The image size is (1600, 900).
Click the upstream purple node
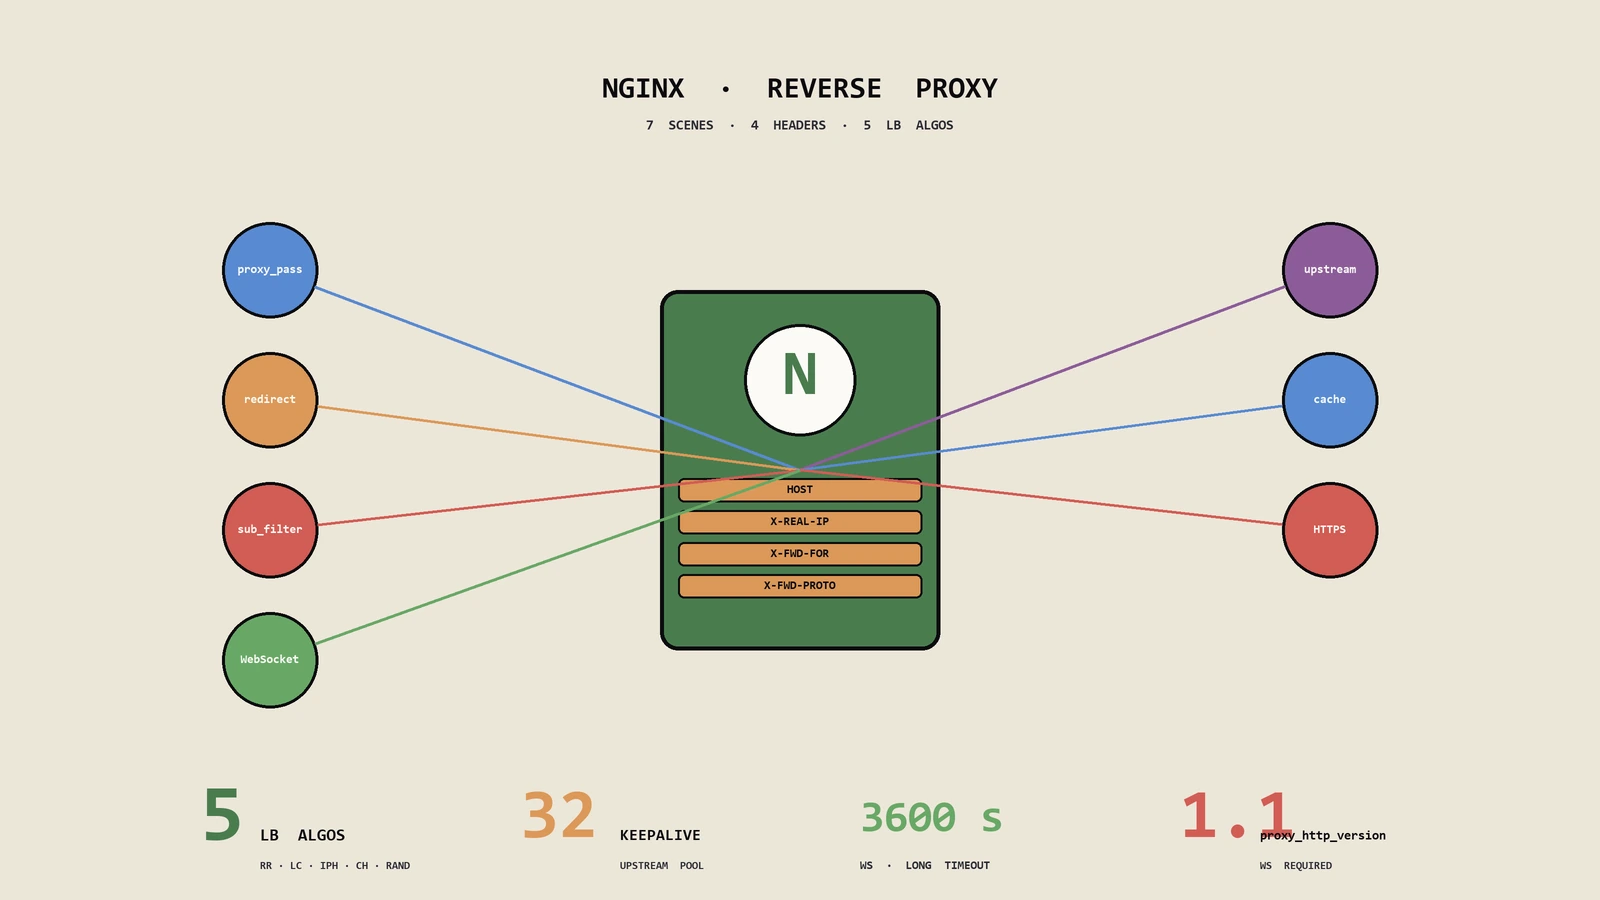(x=1330, y=270)
